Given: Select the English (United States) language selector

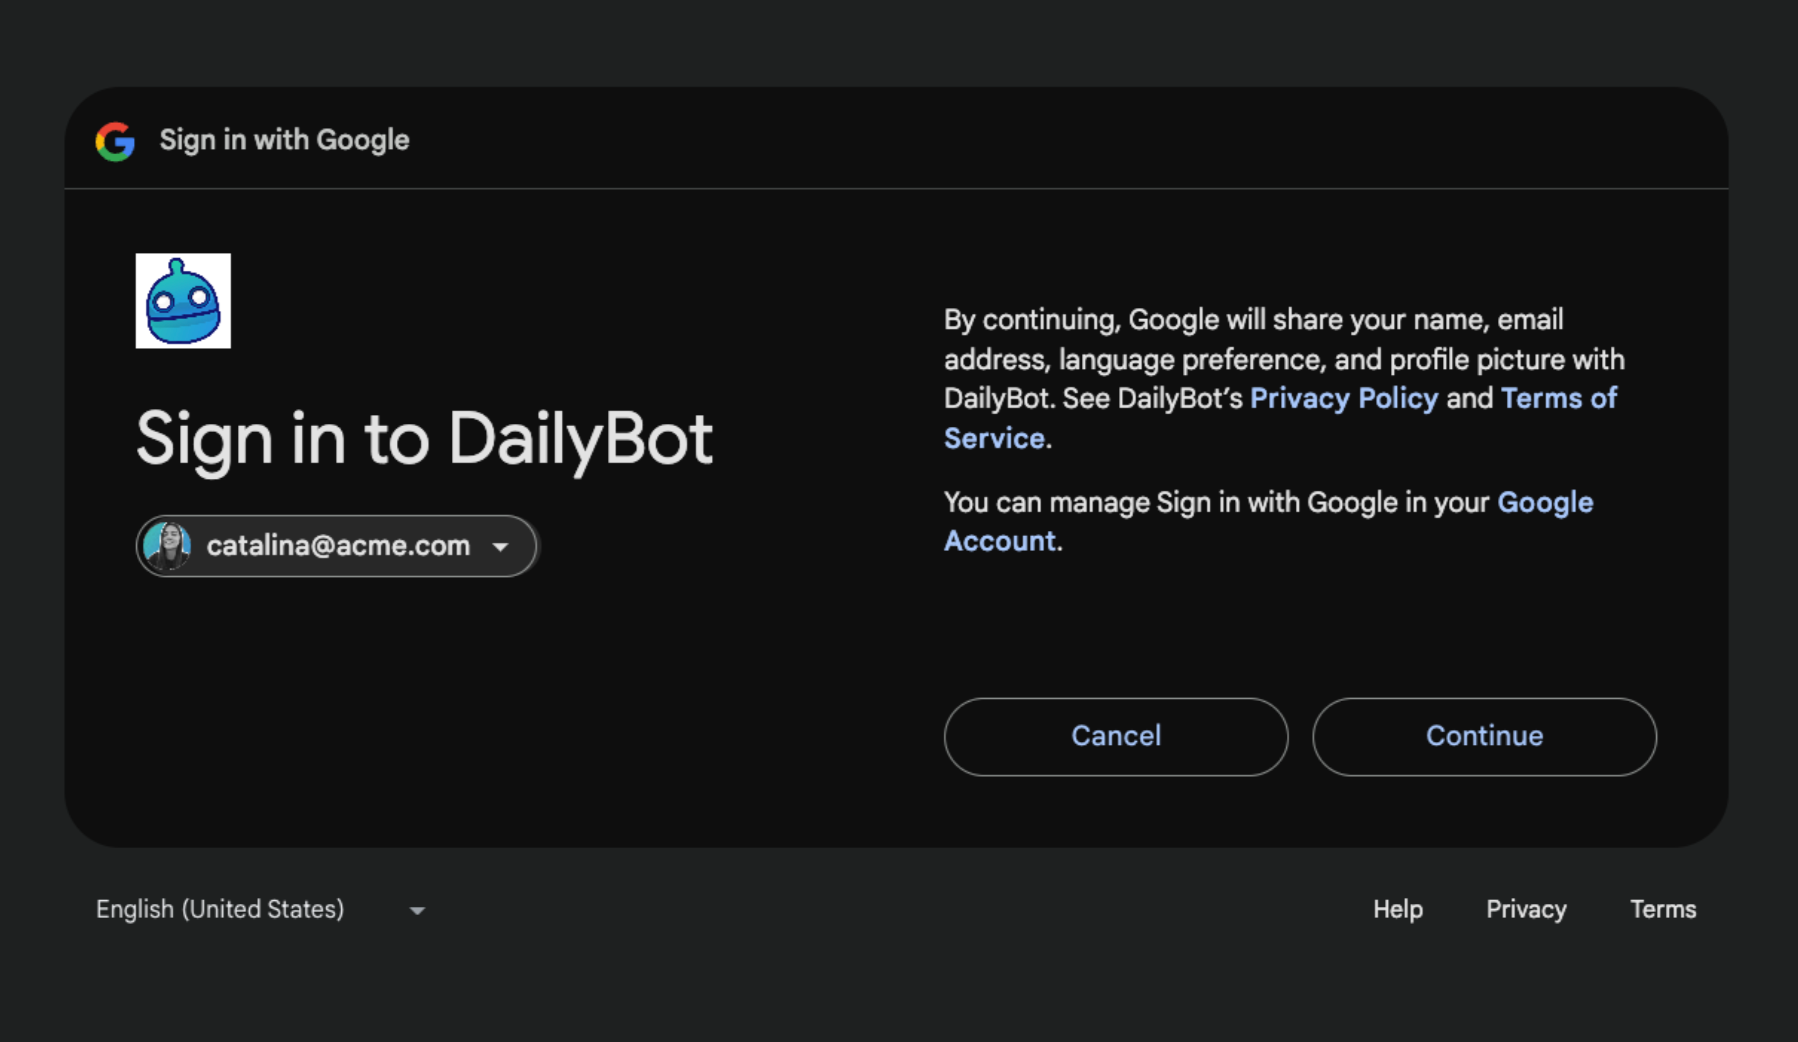Looking at the screenshot, I should click(x=220, y=909).
